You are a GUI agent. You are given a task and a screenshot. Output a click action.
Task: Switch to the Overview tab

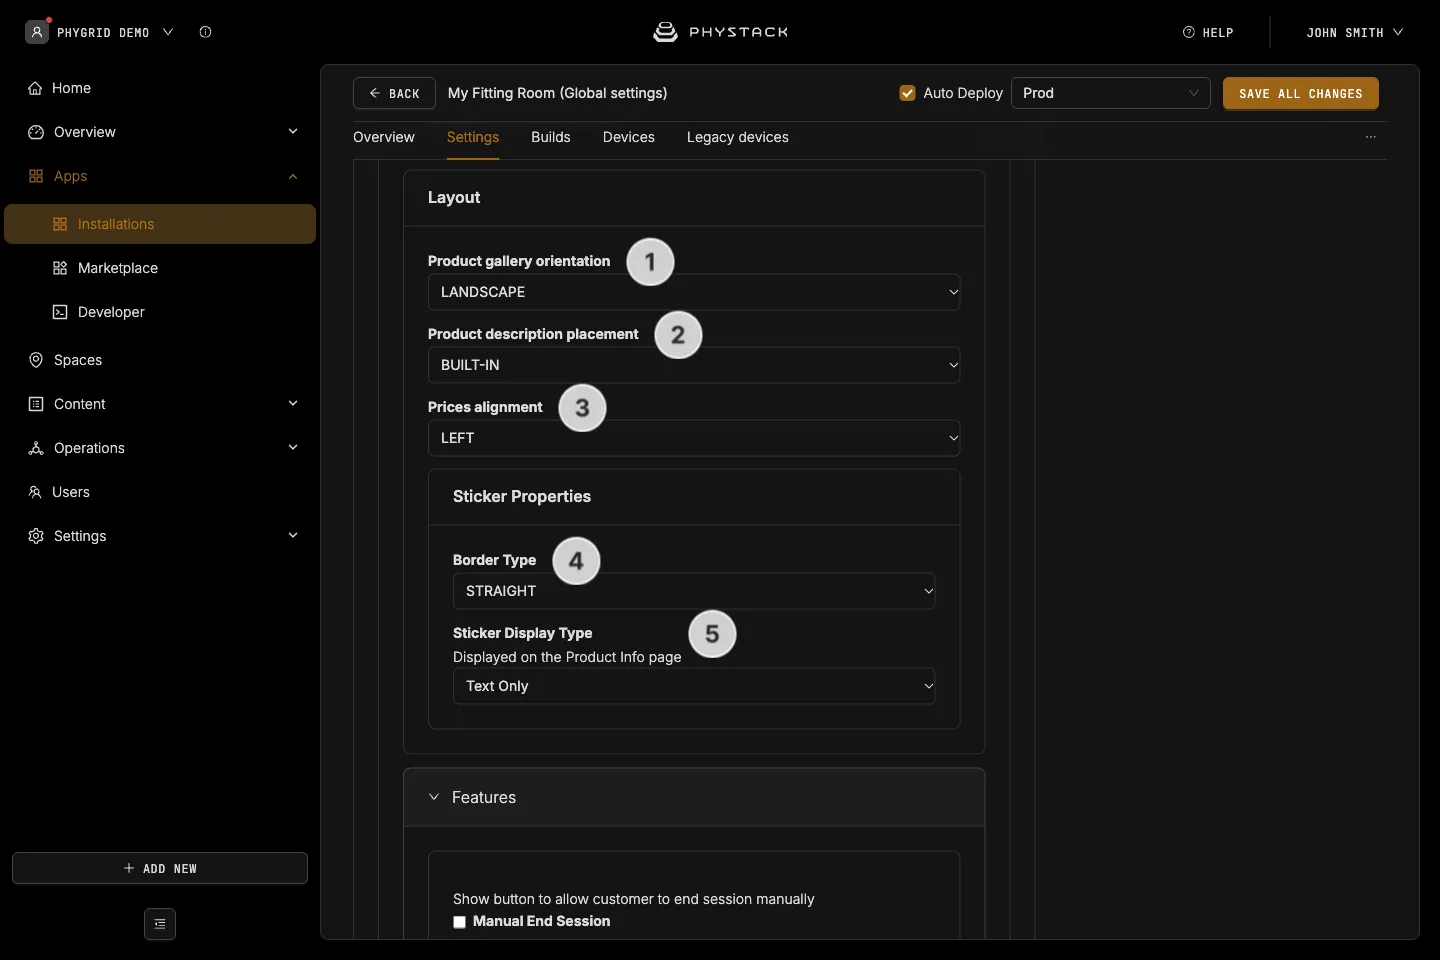point(384,137)
